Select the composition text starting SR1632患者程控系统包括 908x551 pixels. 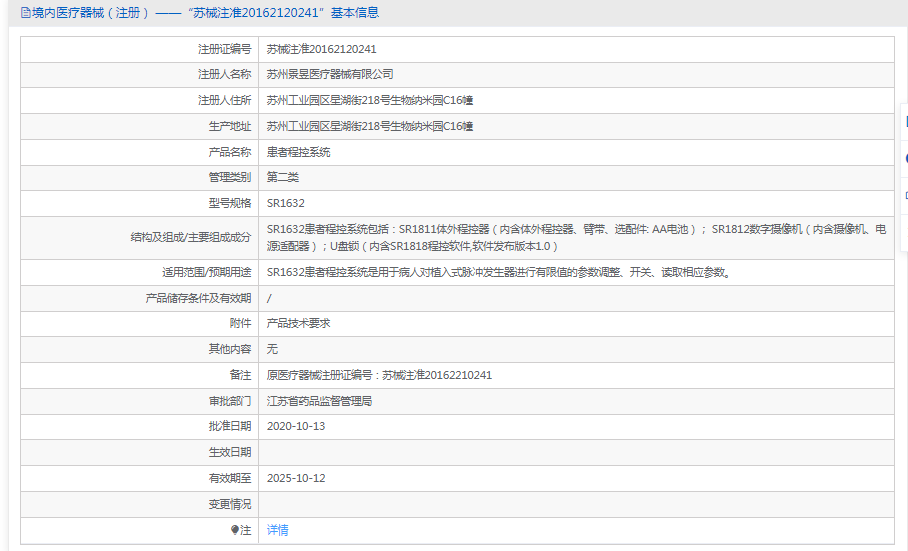[x=576, y=237]
